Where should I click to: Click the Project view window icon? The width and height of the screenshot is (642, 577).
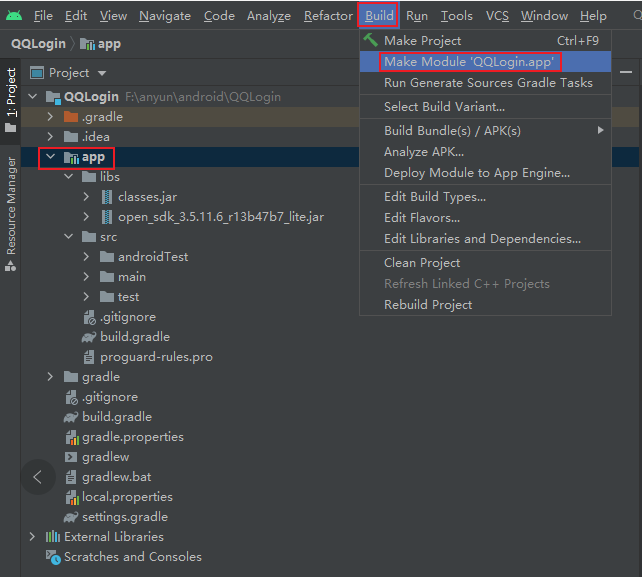(37, 73)
